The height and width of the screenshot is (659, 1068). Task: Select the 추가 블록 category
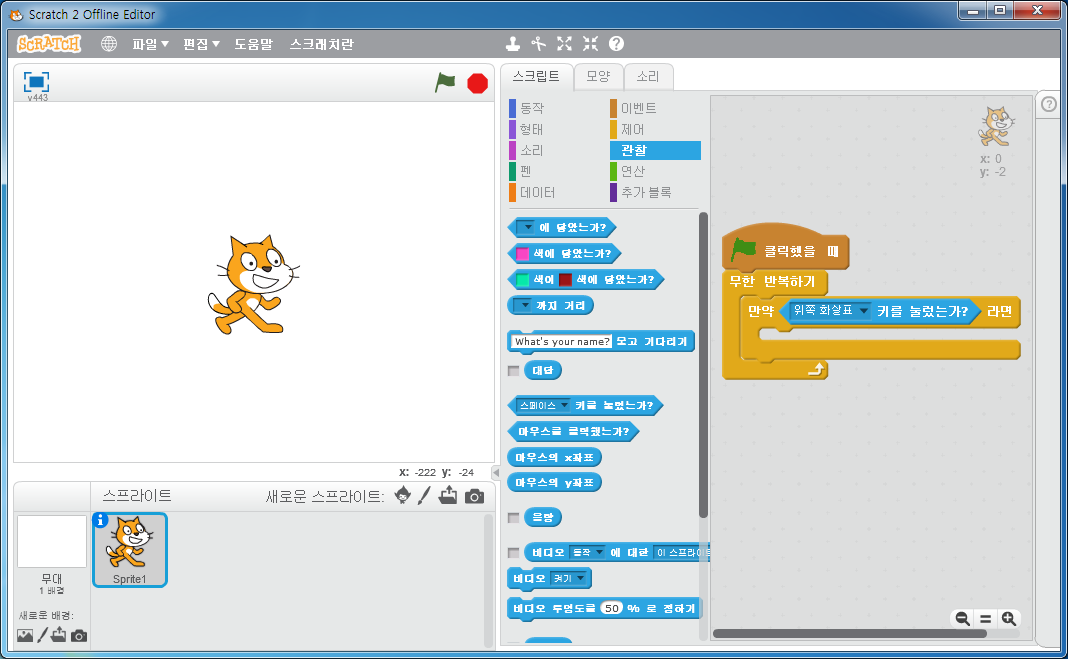click(646, 193)
